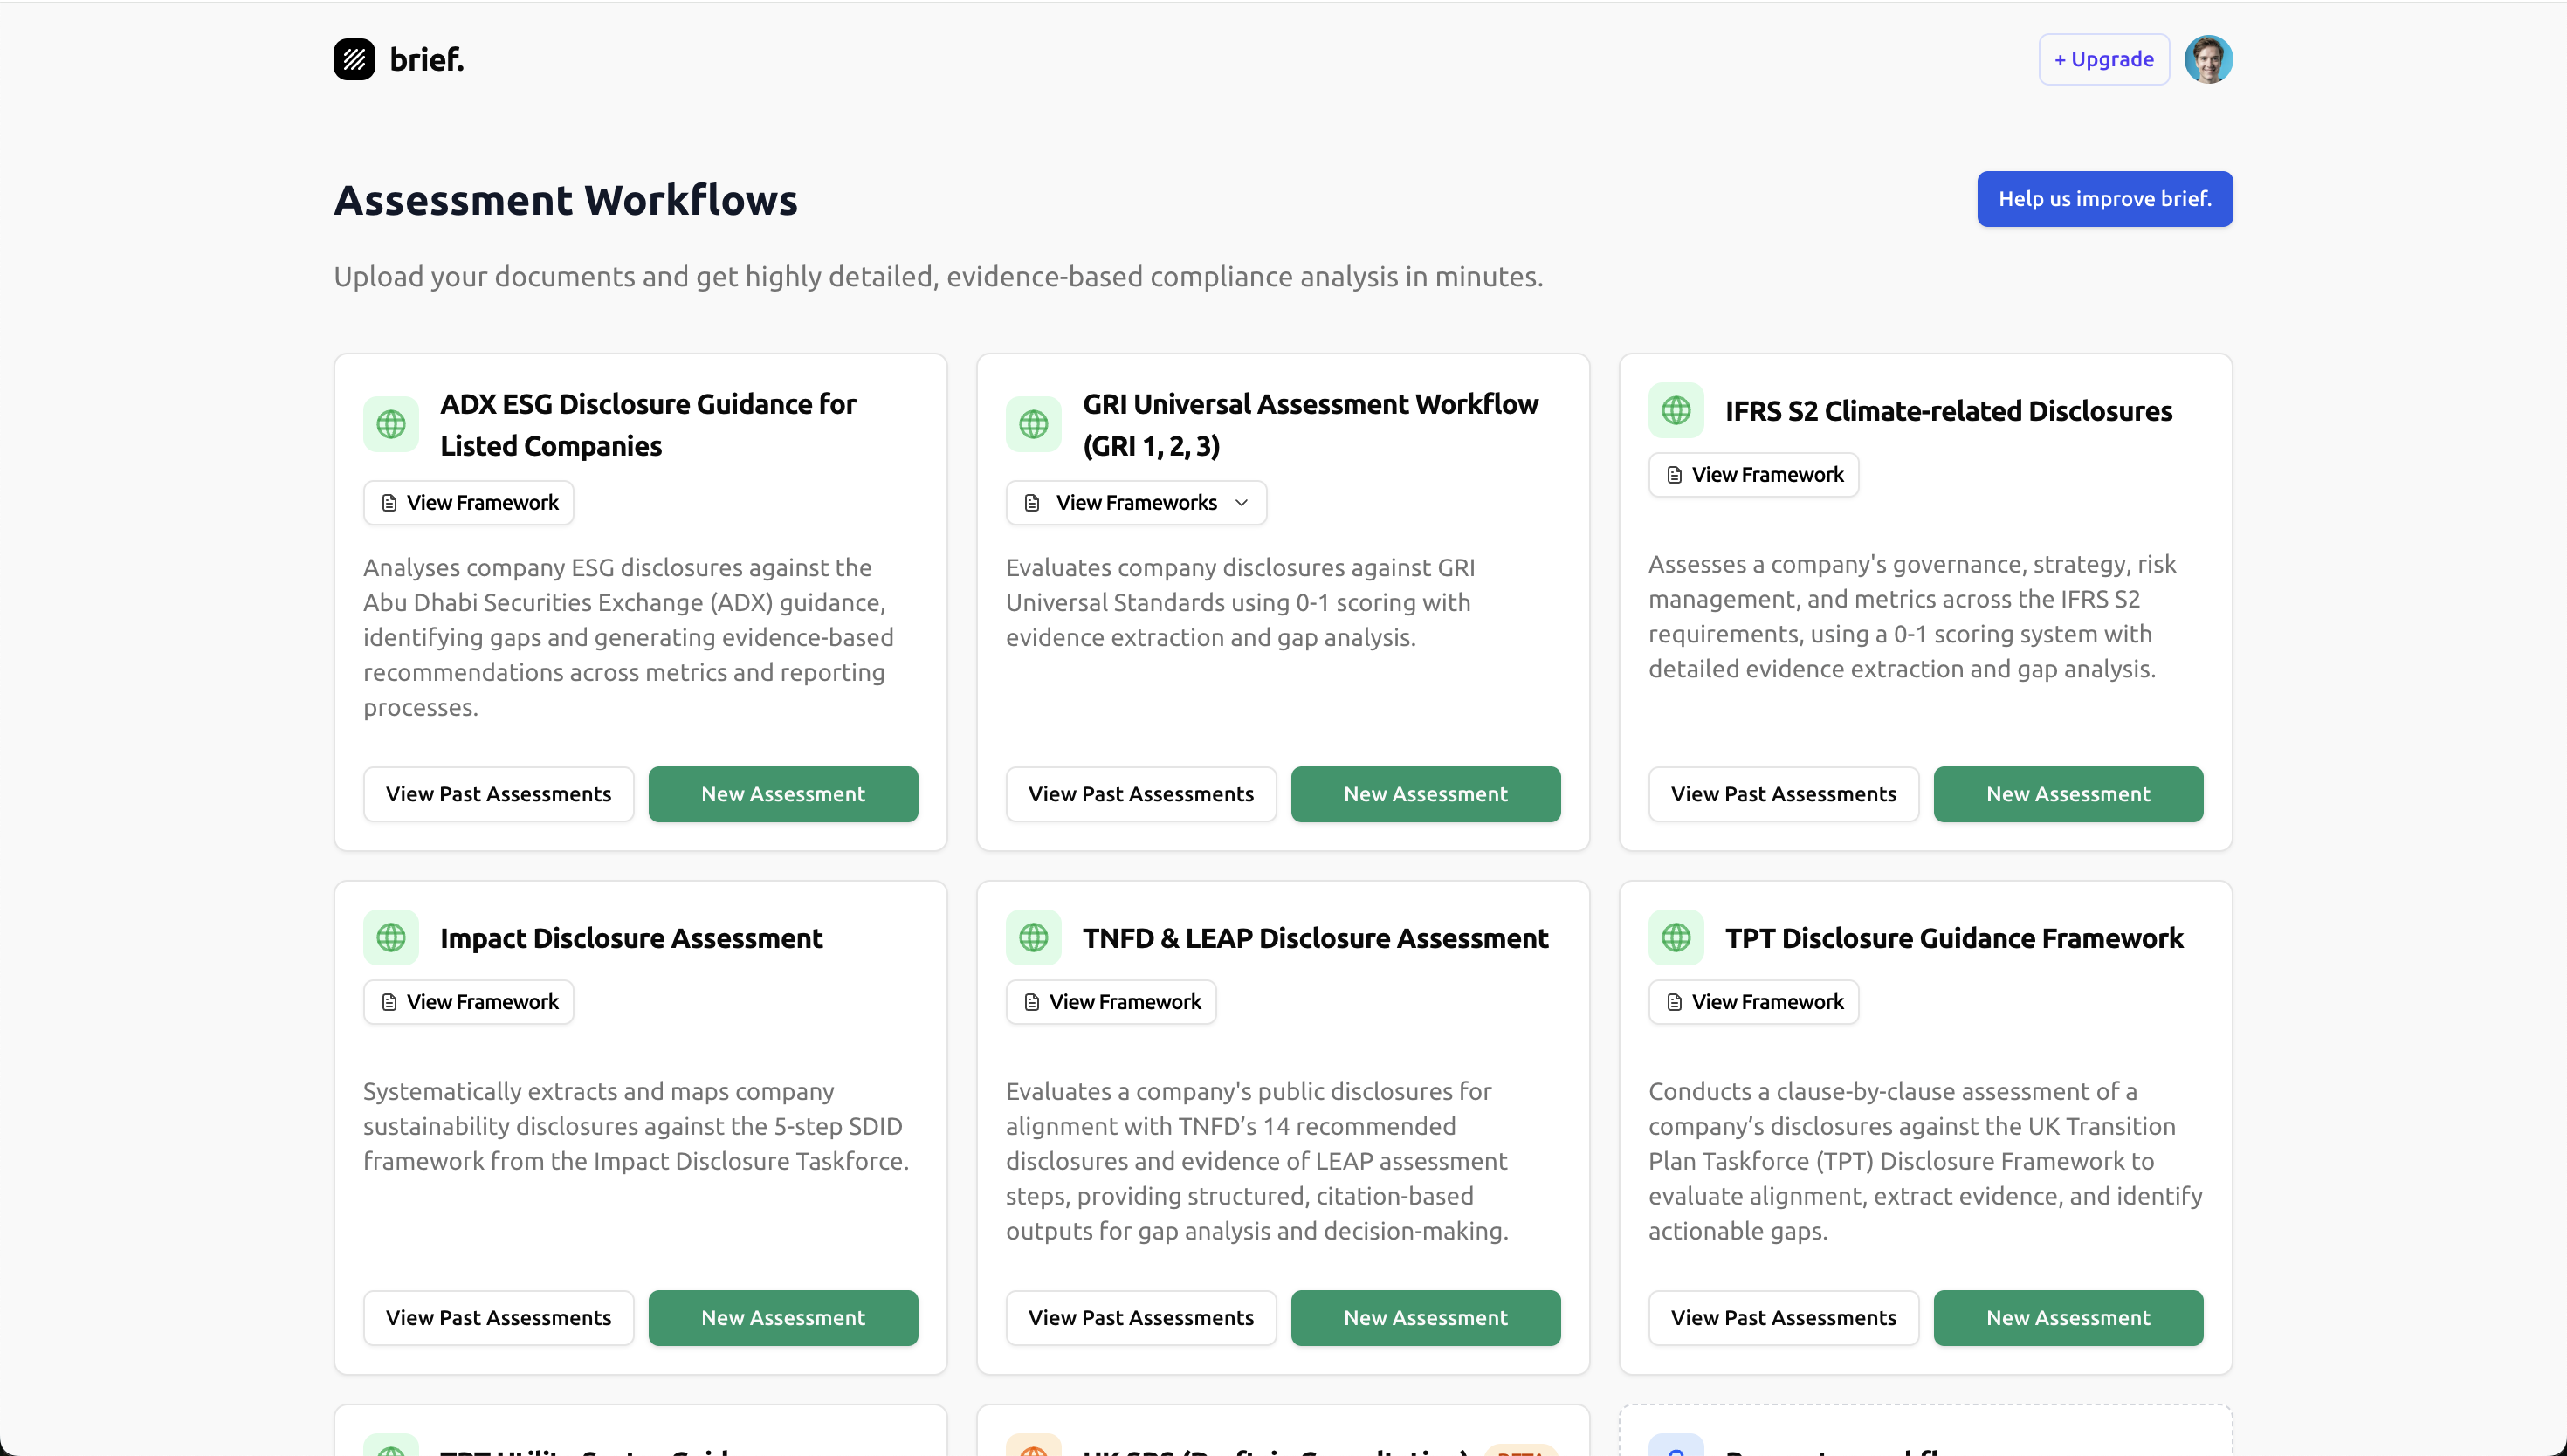View Past Assessments for IFRS S2 card

coord(1783,794)
